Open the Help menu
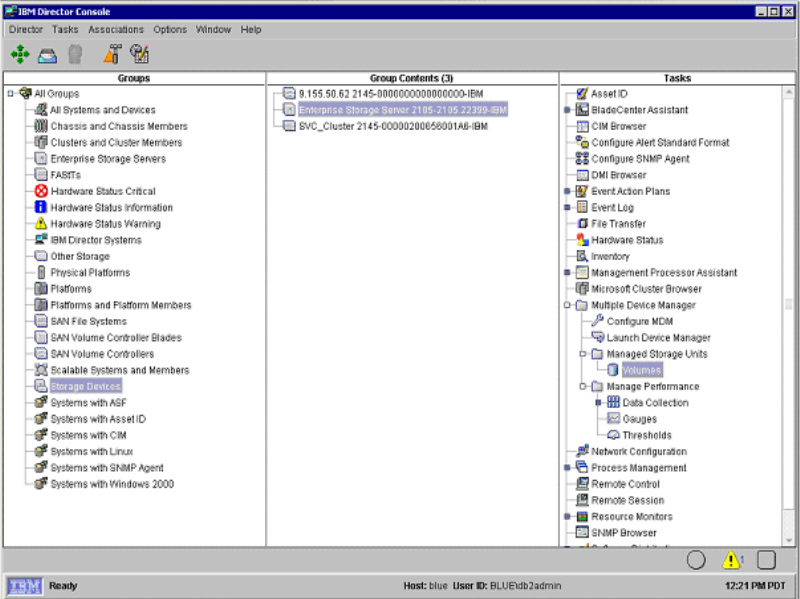This screenshot has width=800, height=599. tap(251, 30)
